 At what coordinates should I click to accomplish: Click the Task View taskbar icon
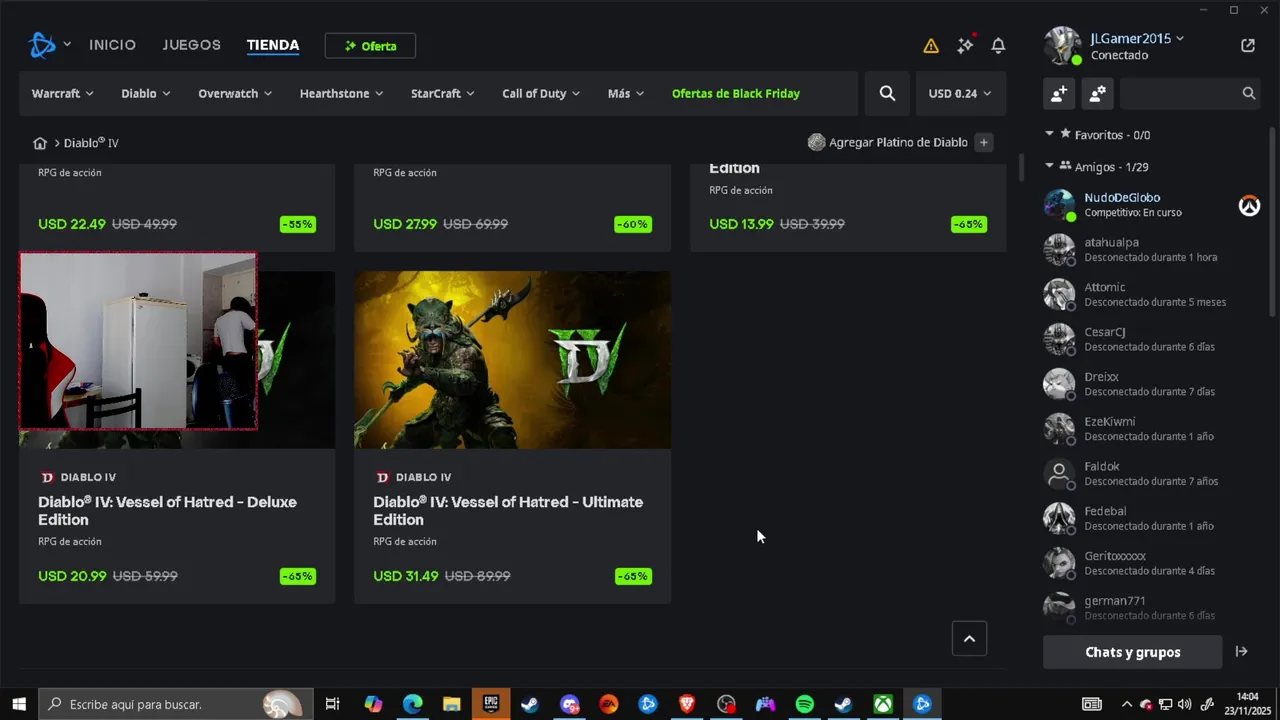(x=333, y=704)
